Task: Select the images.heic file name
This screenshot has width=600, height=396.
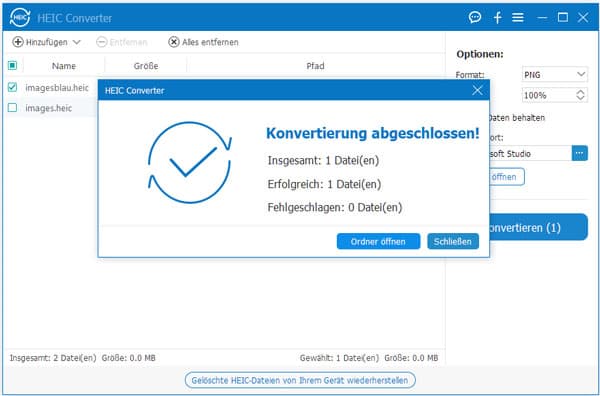Action: [49, 108]
